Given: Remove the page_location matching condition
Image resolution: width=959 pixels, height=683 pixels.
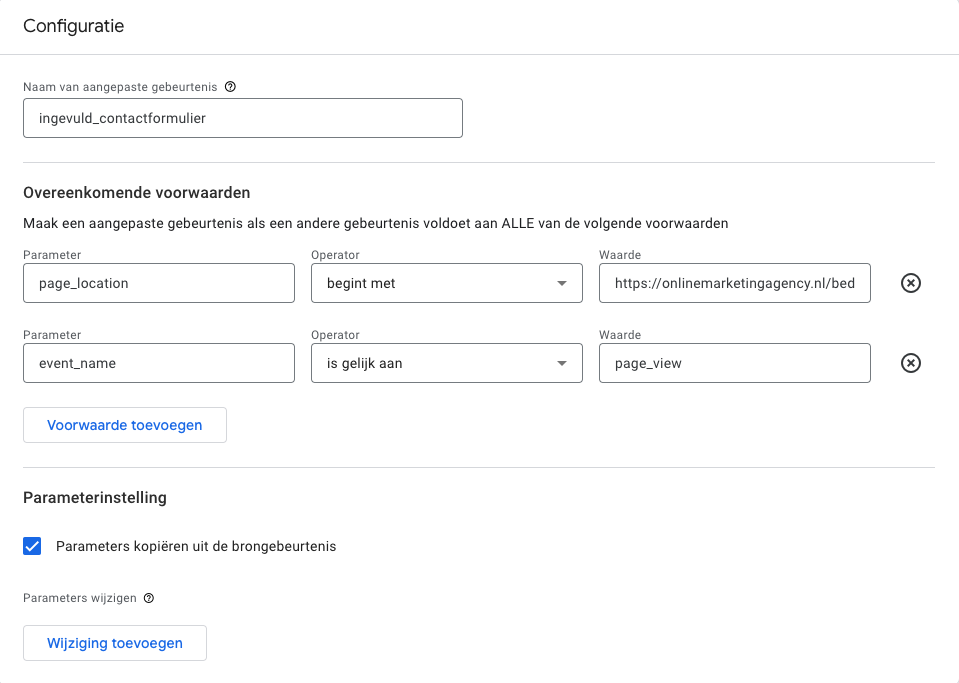Looking at the screenshot, I should click(910, 283).
